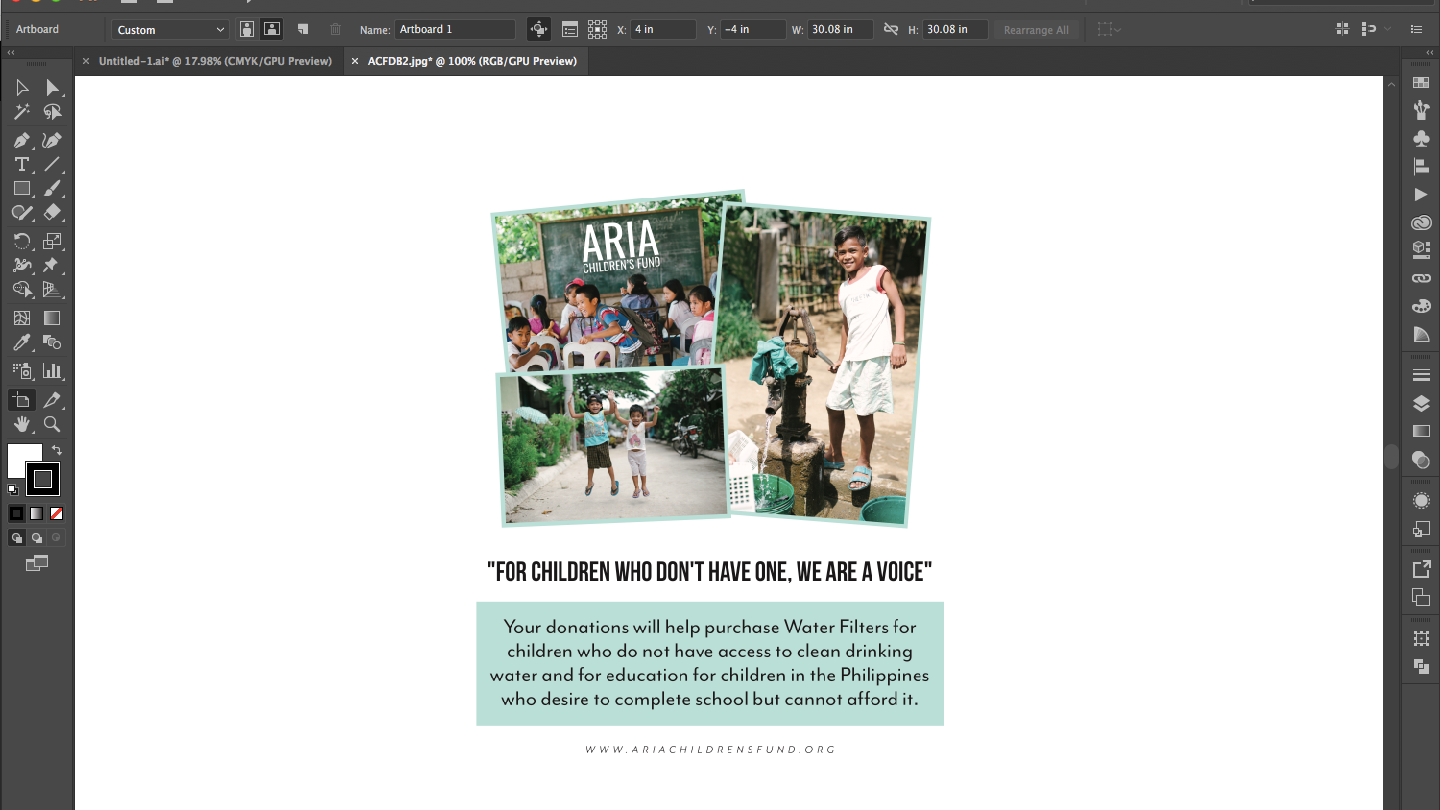
Task: Set fill to None
Action: click(56, 513)
